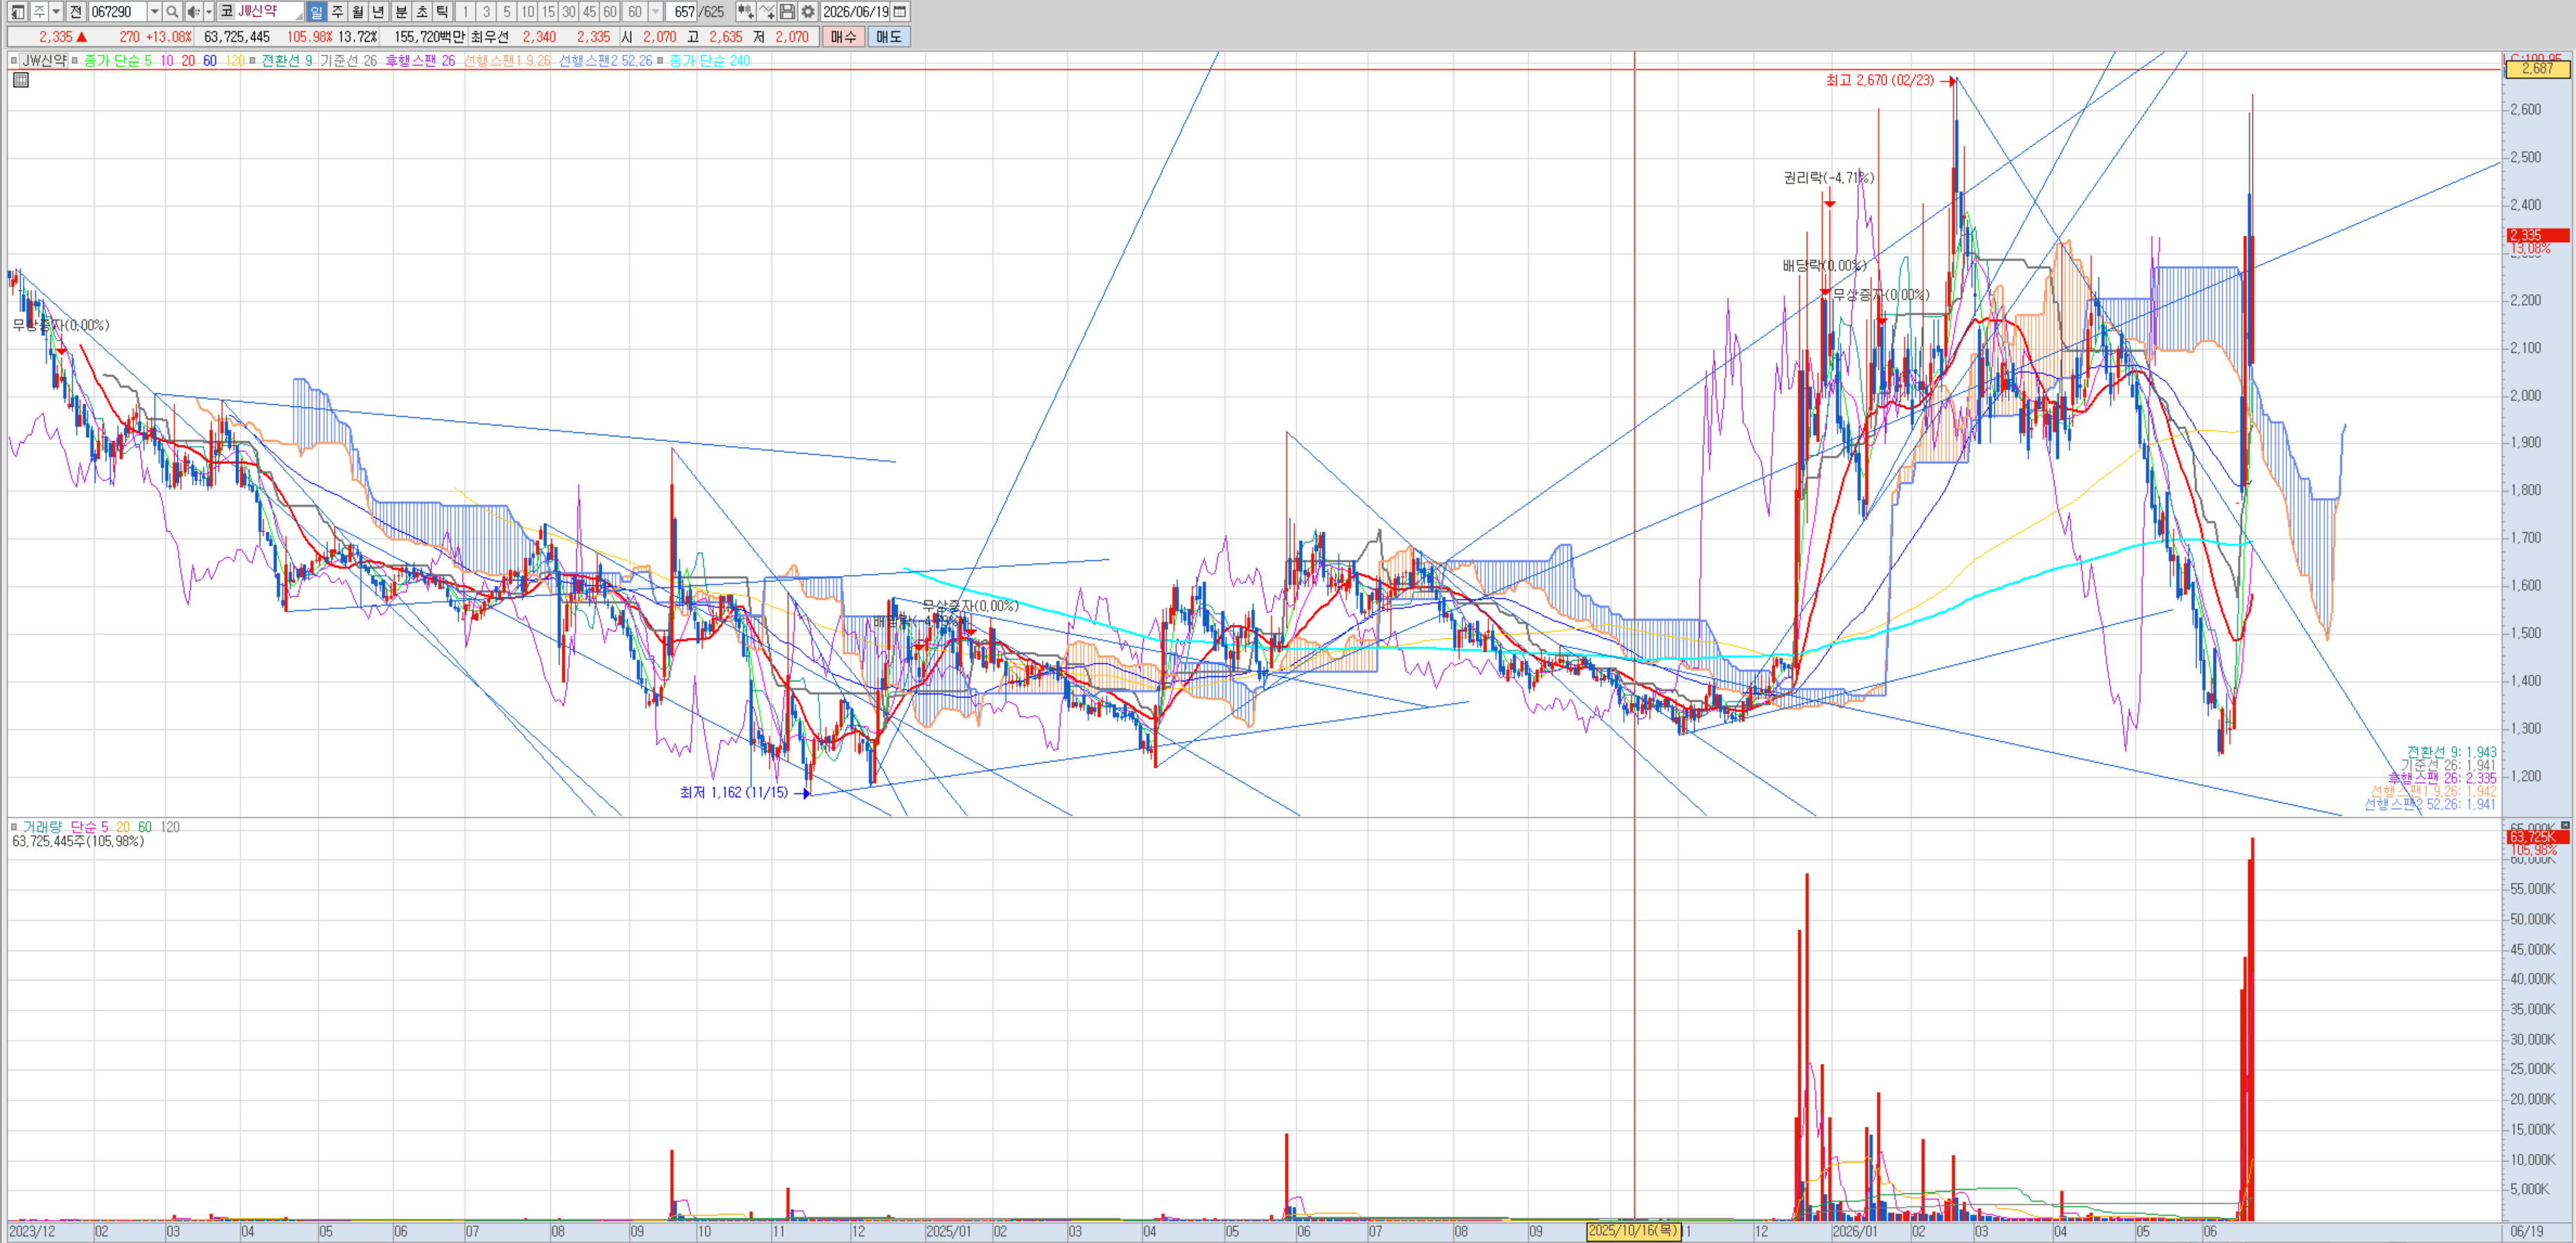
Task: Click the 배당락(0.00%) event label
Action: click(x=1824, y=265)
